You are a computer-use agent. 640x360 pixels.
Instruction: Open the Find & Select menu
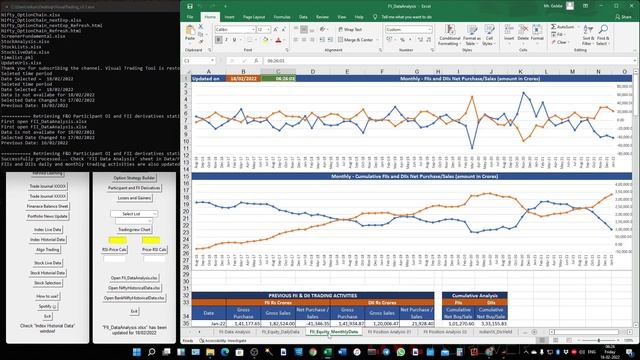pyautogui.click(x=602, y=35)
